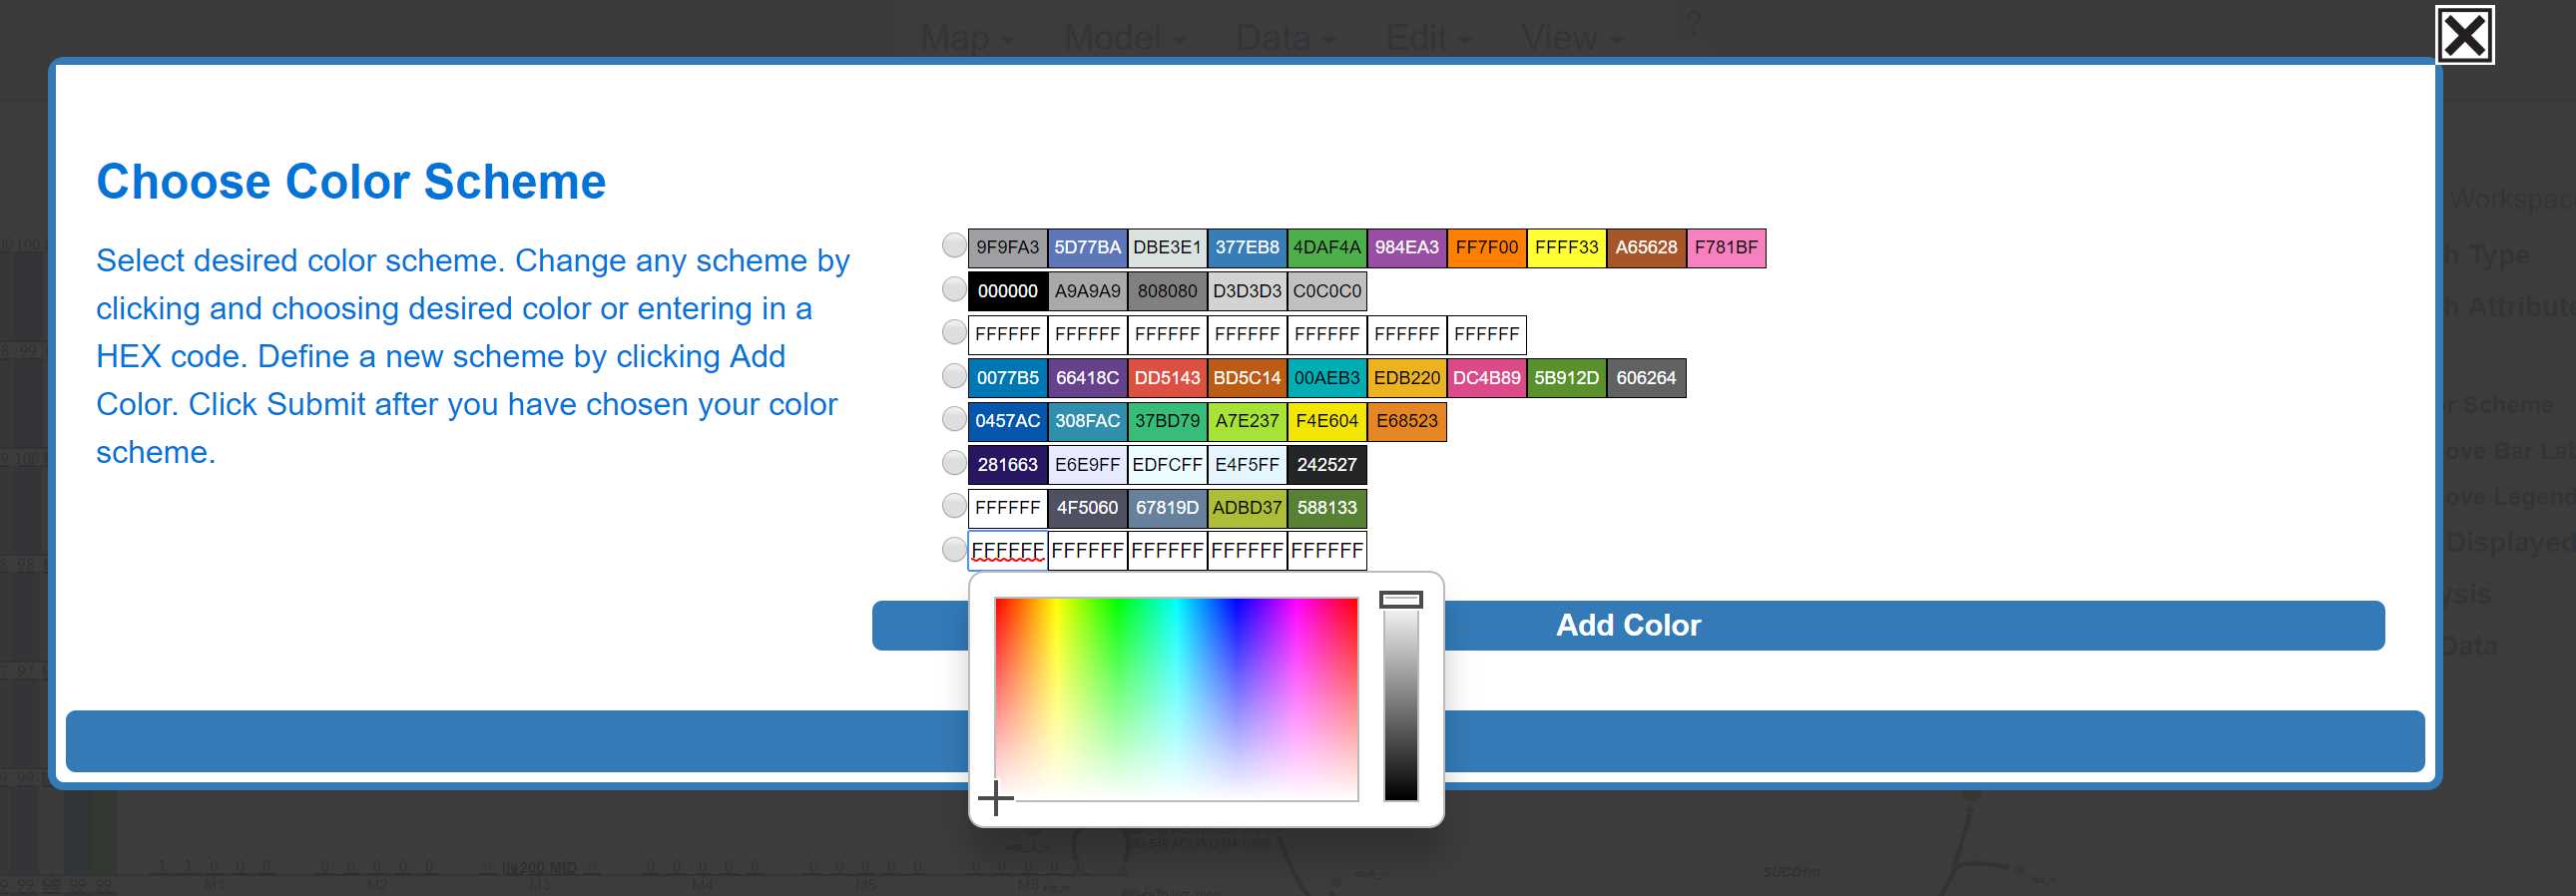
Task: Select the 9F9FA3 color scheme radio button
Action: [x=954, y=246]
